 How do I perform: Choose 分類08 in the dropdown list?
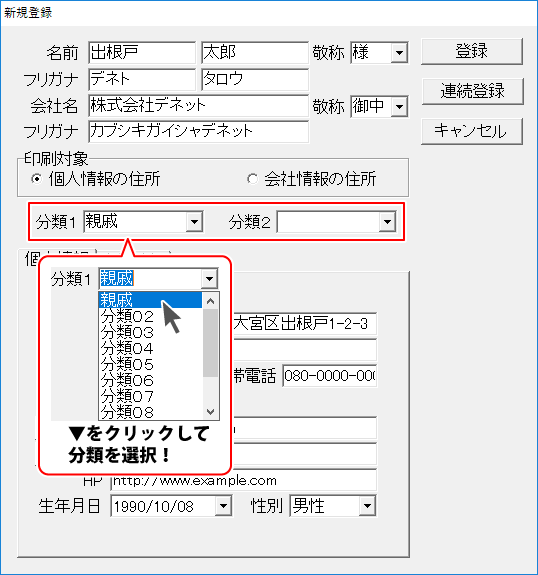tap(150, 412)
